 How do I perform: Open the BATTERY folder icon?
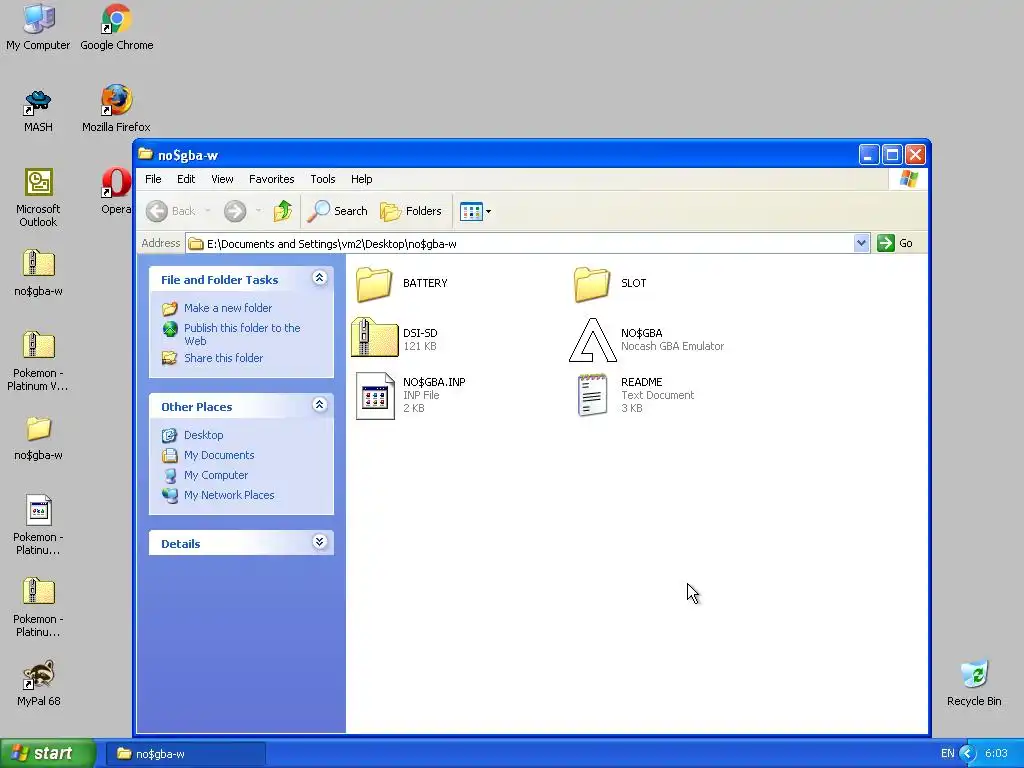[x=374, y=284]
